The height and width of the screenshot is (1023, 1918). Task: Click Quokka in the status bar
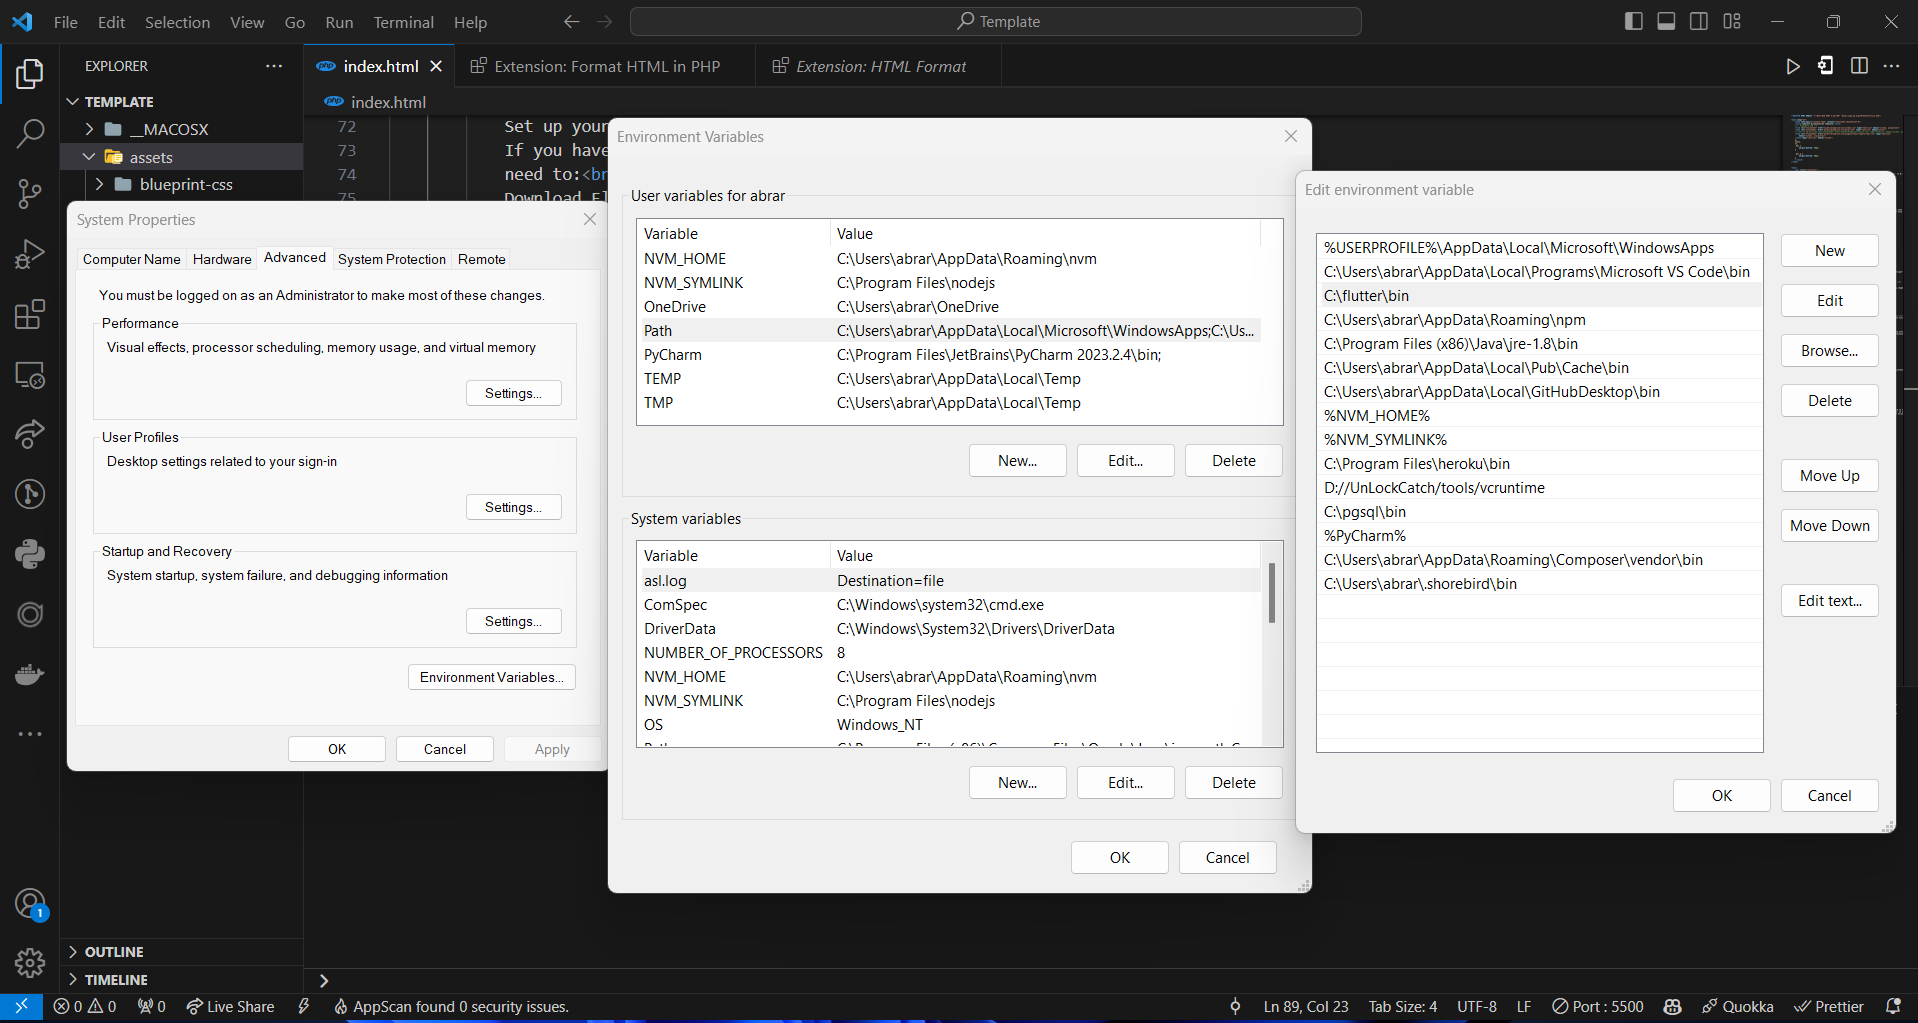[1738, 1006]
